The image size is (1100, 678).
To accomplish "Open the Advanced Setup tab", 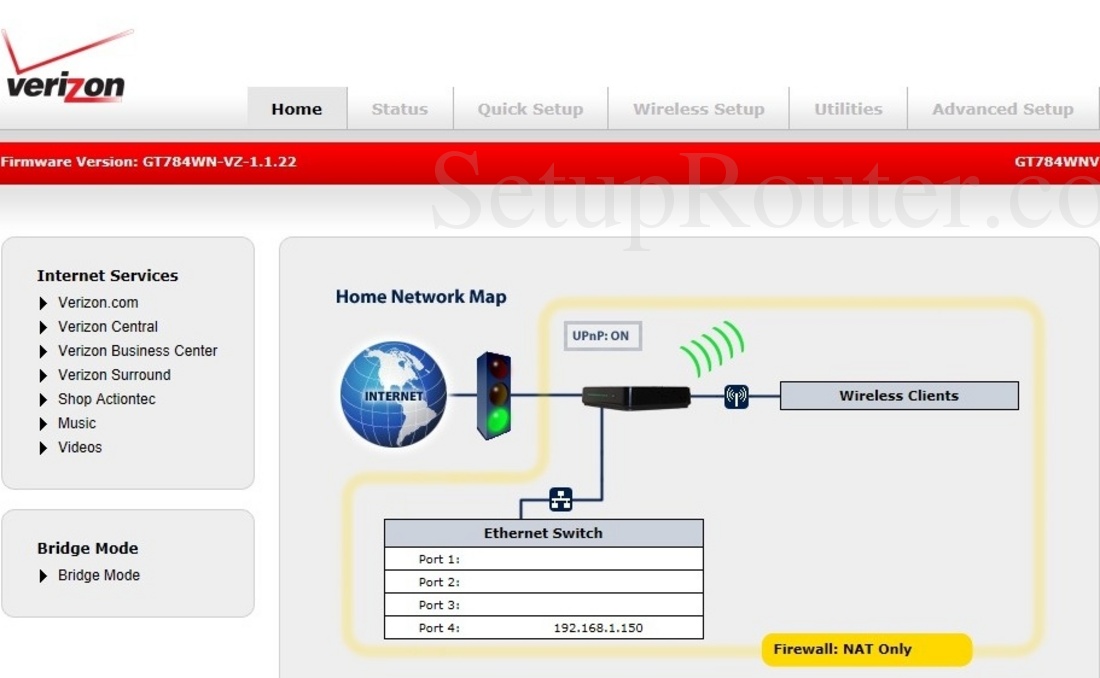I will pos(1002,108).
